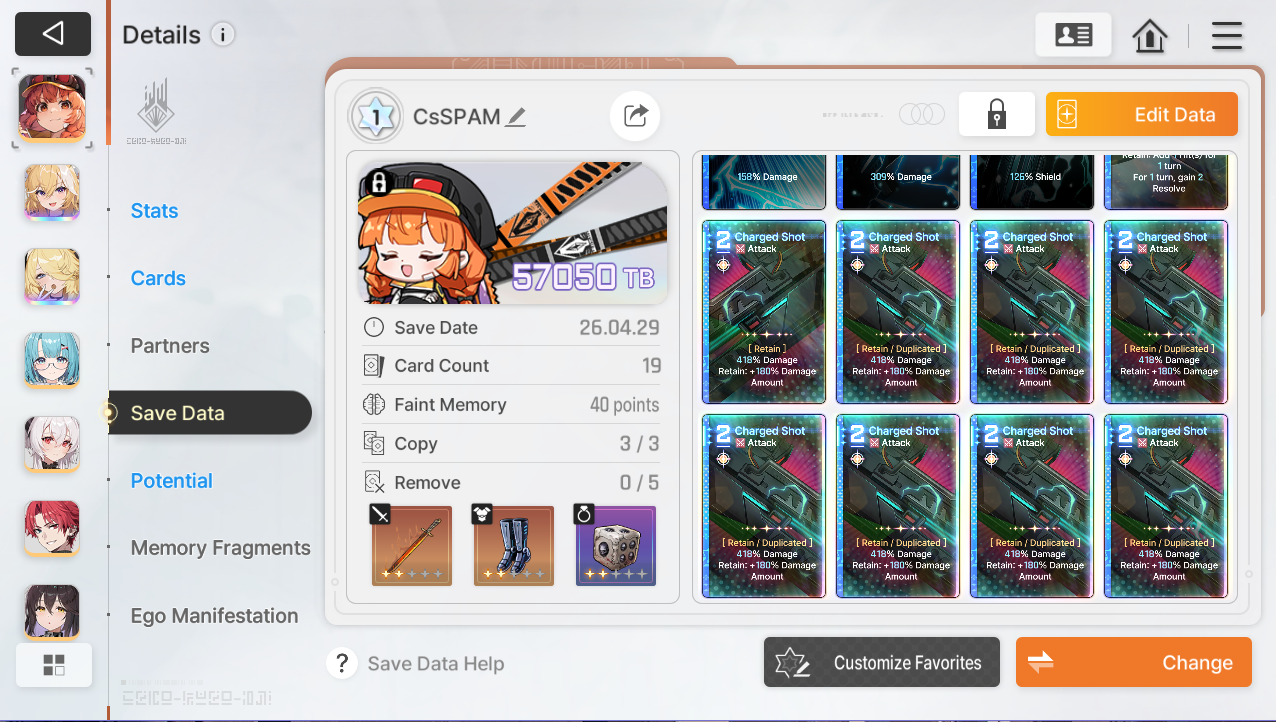Select the Charged Shot card marked only Retain
This screenshot has width=1276, height=722.
coord(766,314)
